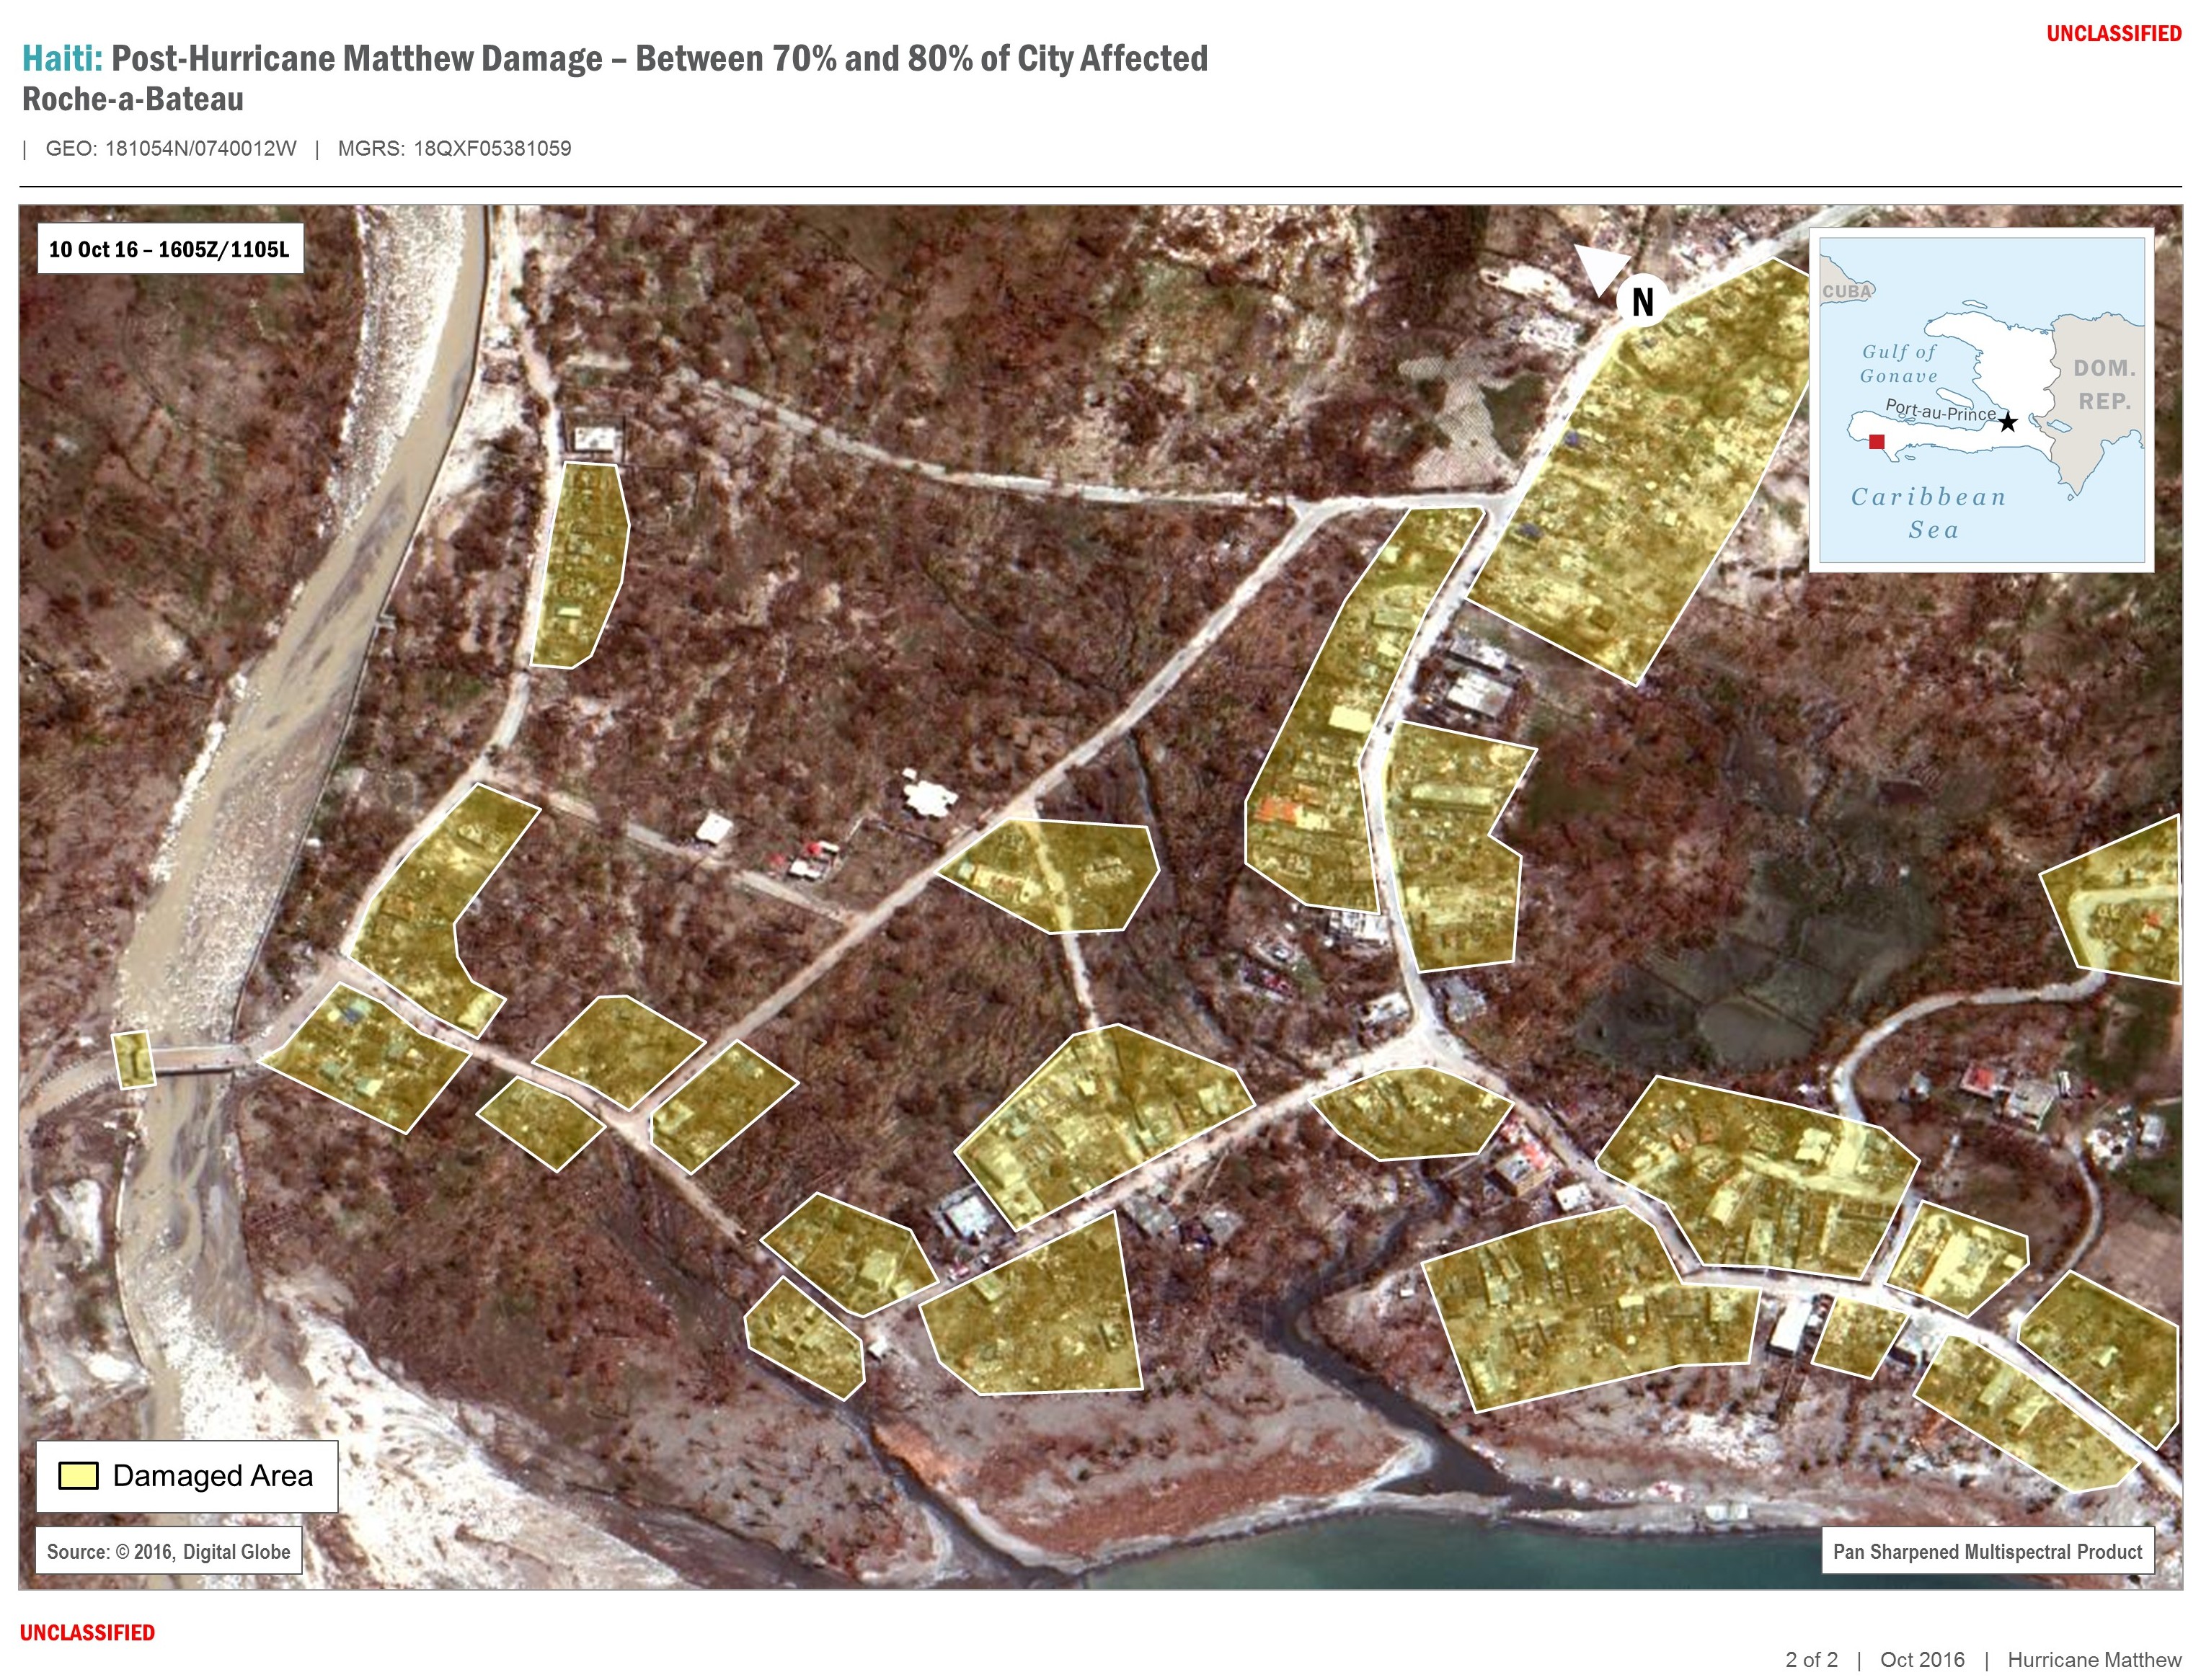The width and height of the screenshot is (2201, 1680).
Task: Click the top-right UNCLASSIFIED marking
Action: point(2113,33)
